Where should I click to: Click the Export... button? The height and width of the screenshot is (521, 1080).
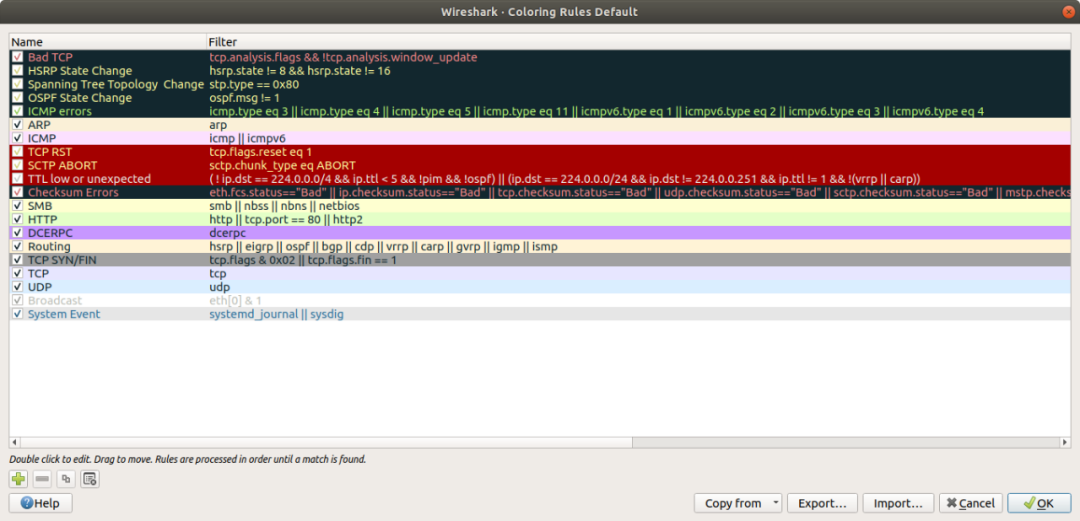click(x=822, y=503)
